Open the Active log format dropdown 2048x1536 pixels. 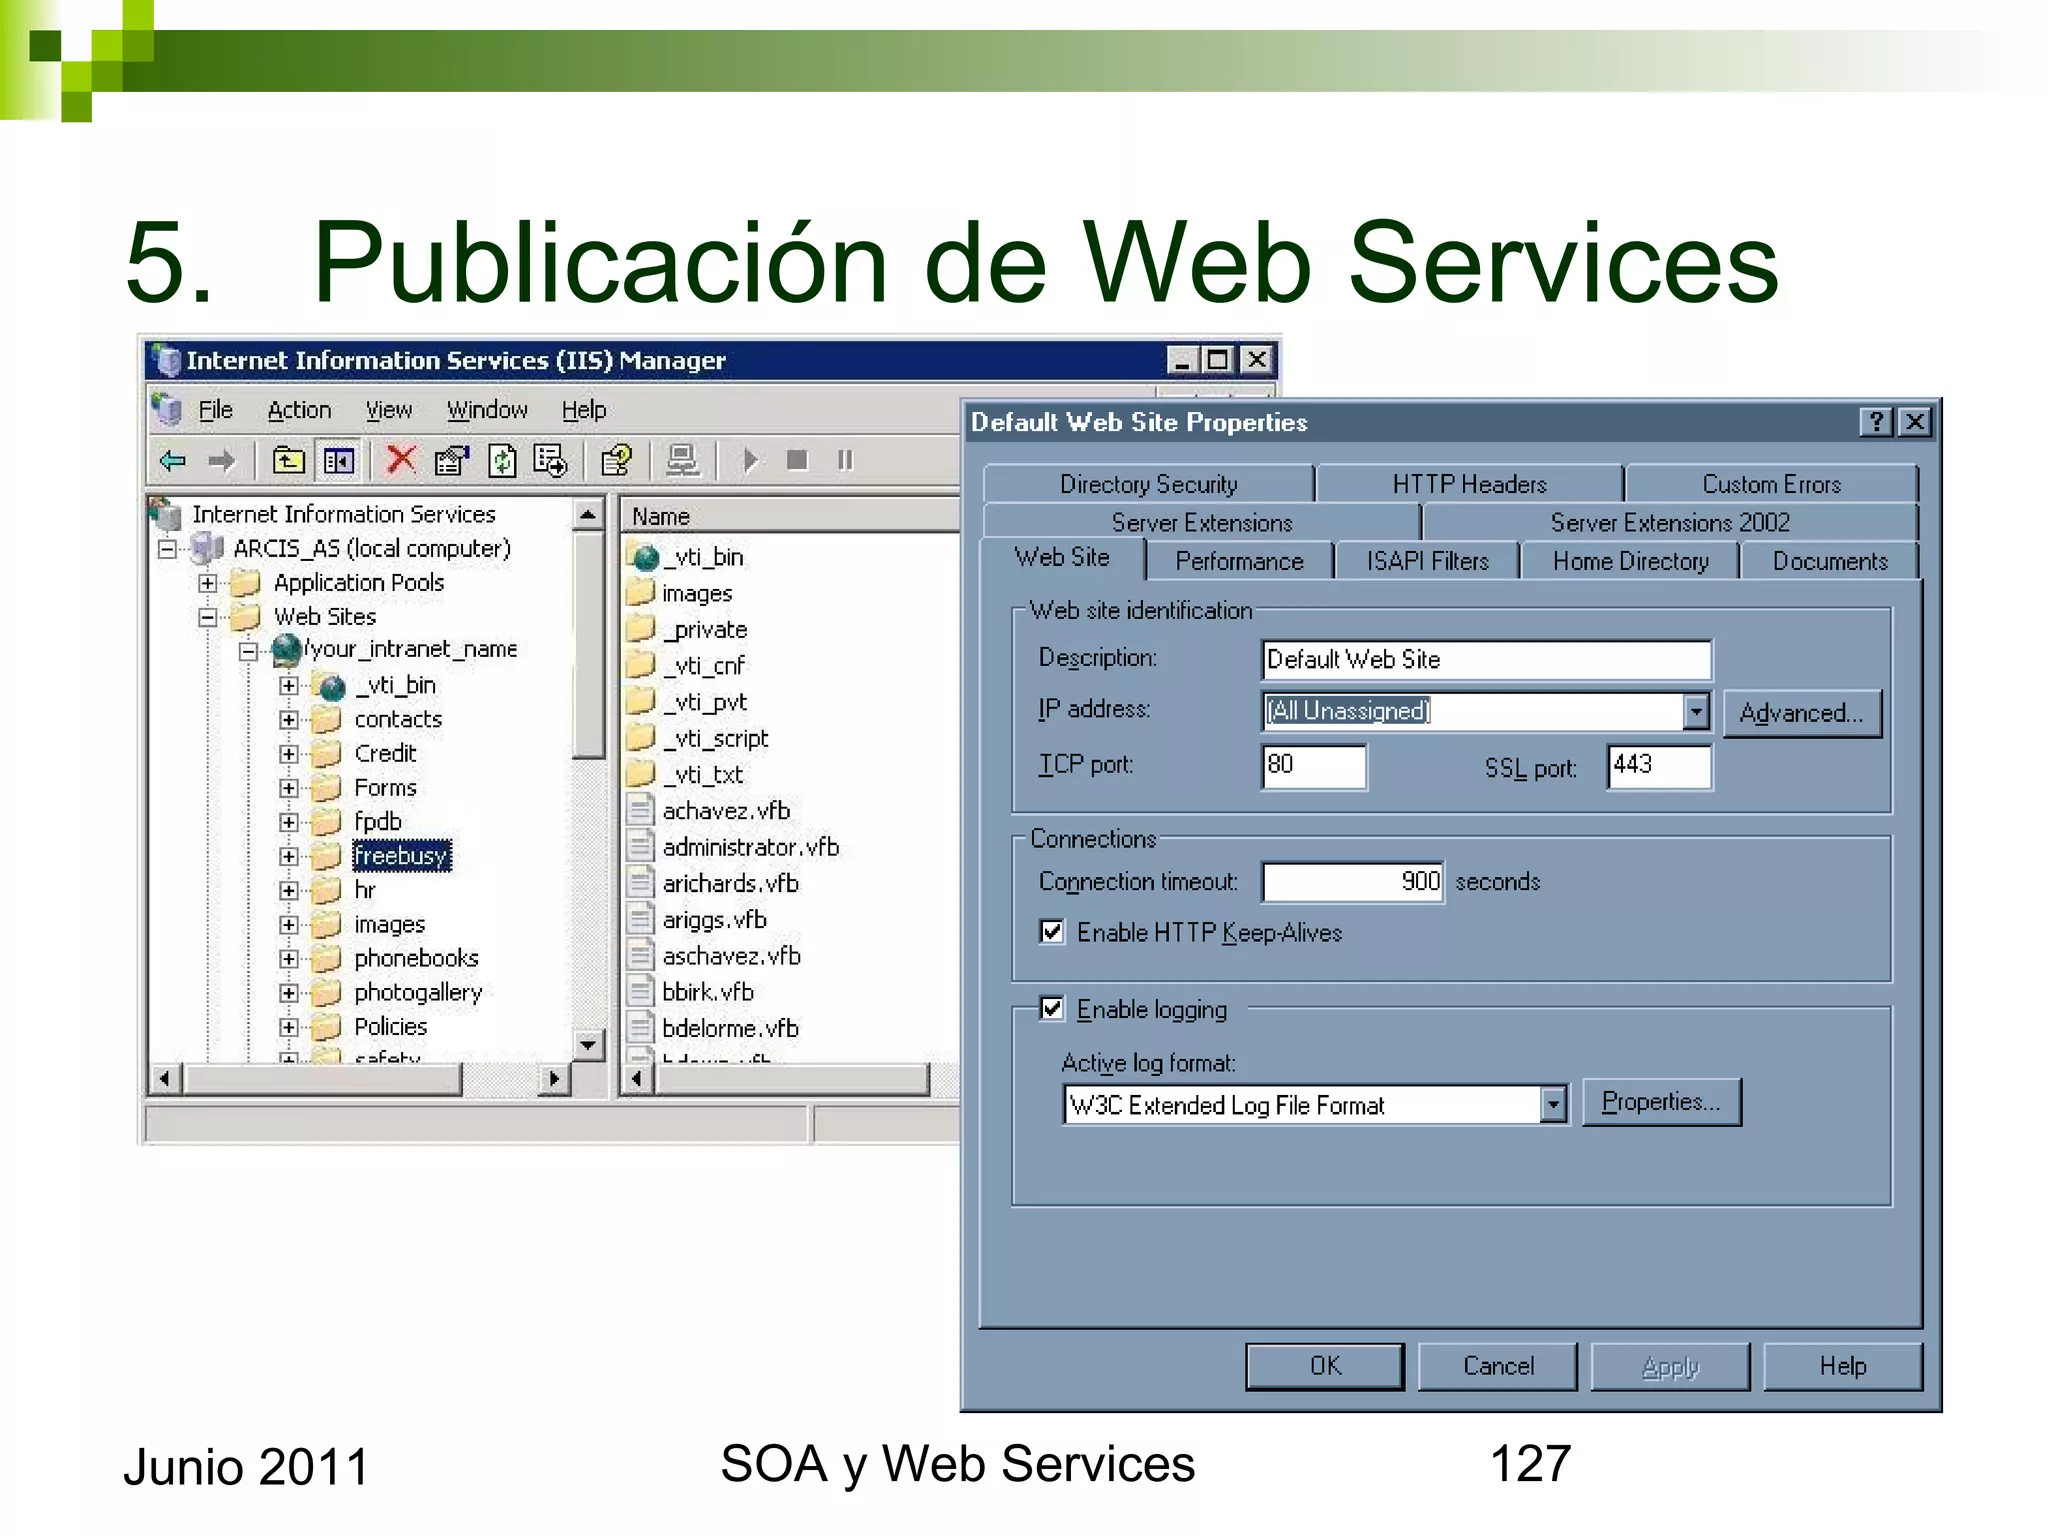pyautogui.click(x=1552, y=1105)
